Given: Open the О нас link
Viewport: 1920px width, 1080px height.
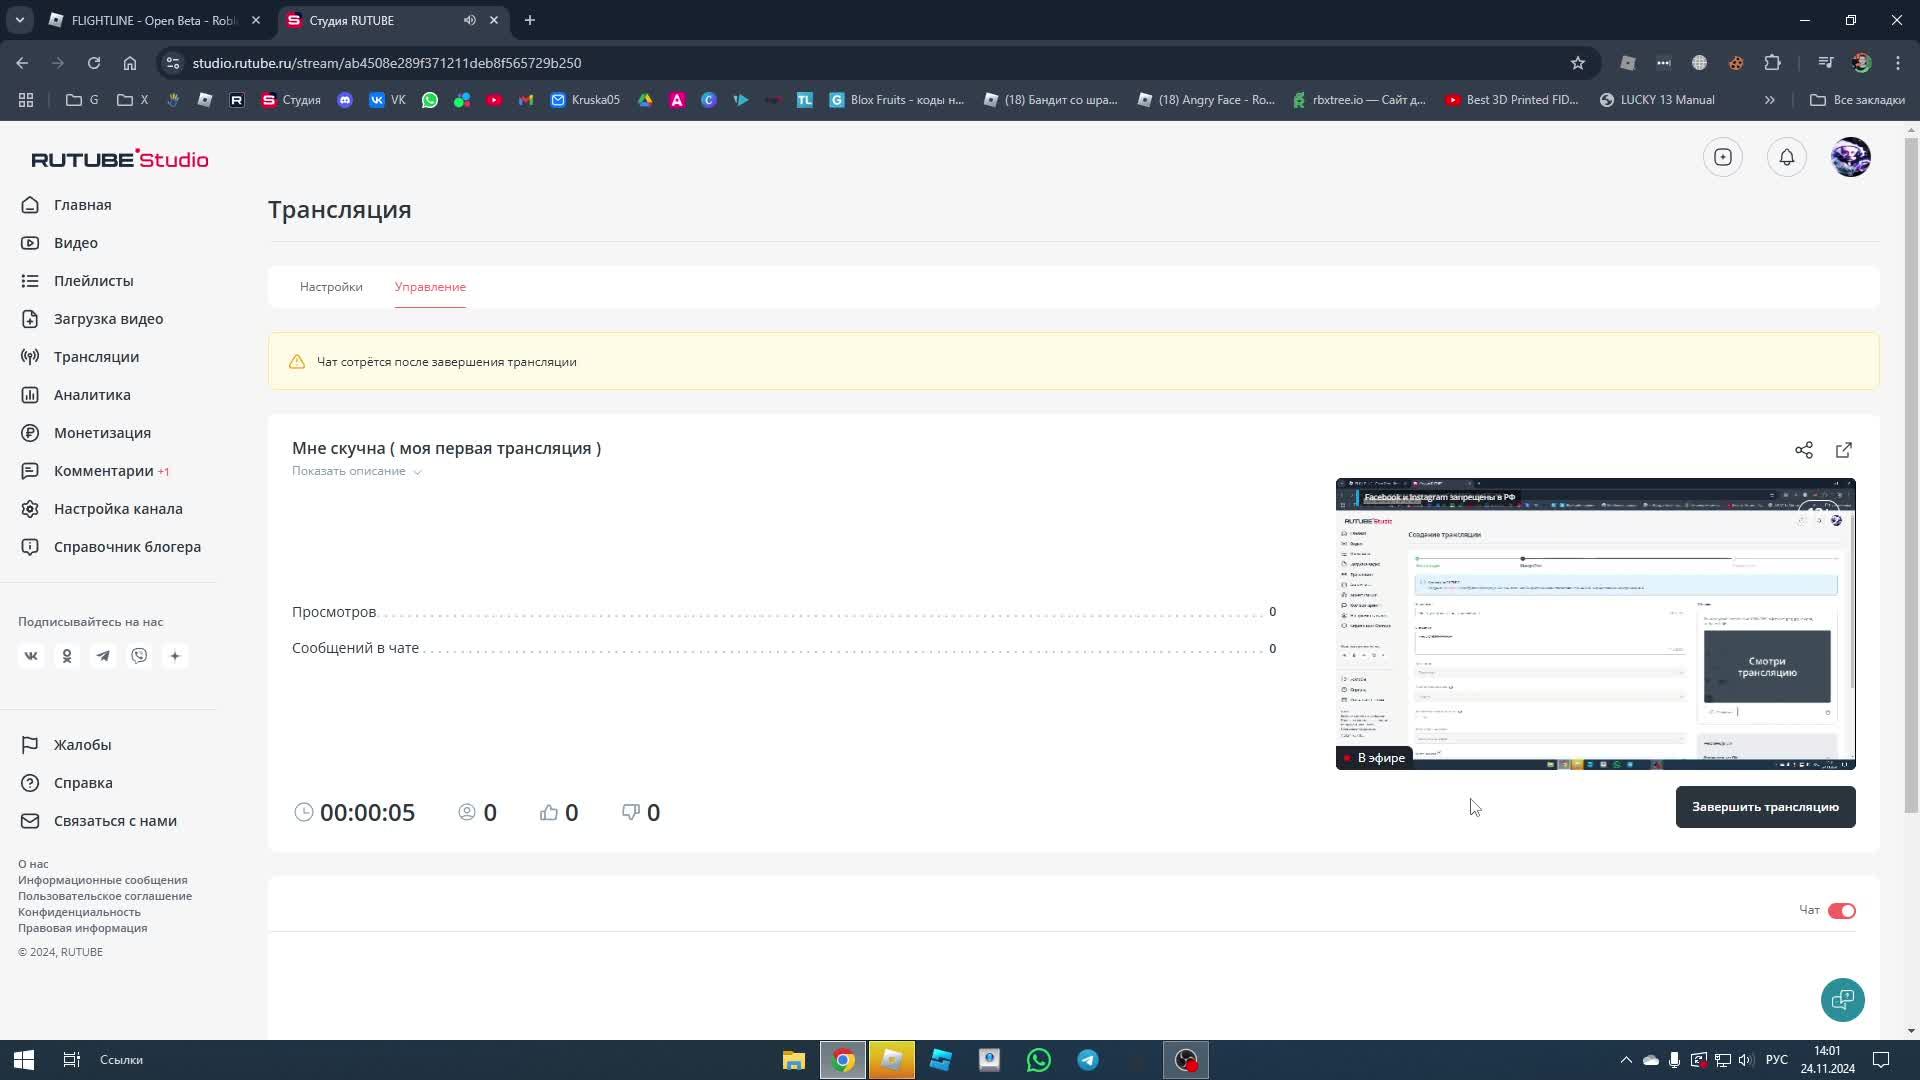Looking at the screenshot, I should pyautogui.click(x=33, y=864).
